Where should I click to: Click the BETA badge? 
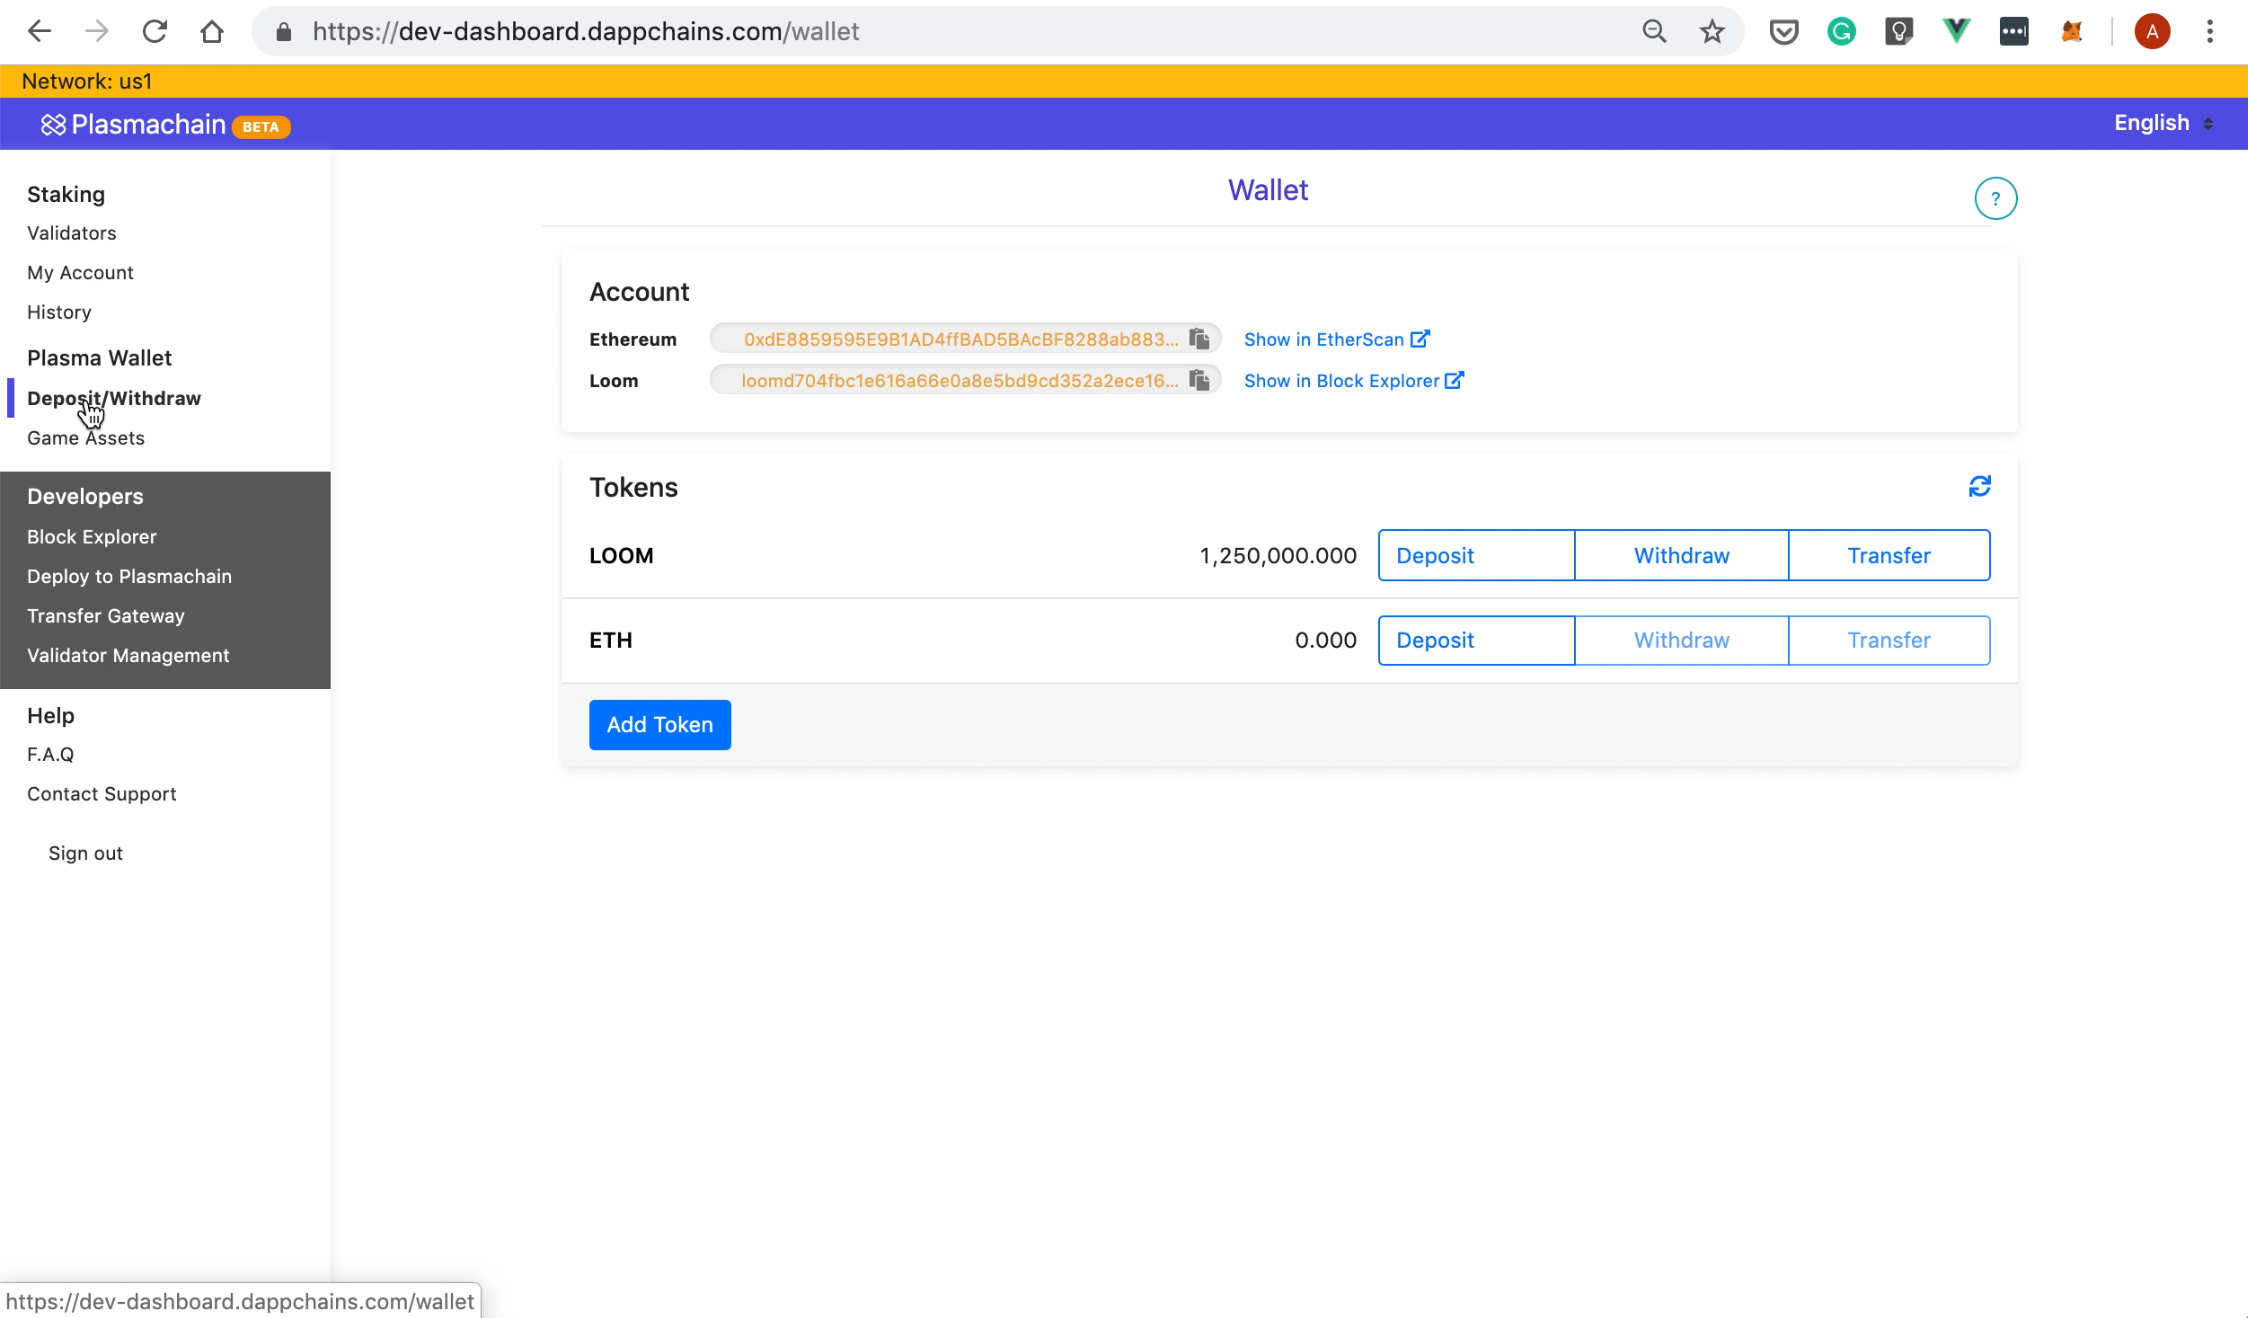point(261,127)
